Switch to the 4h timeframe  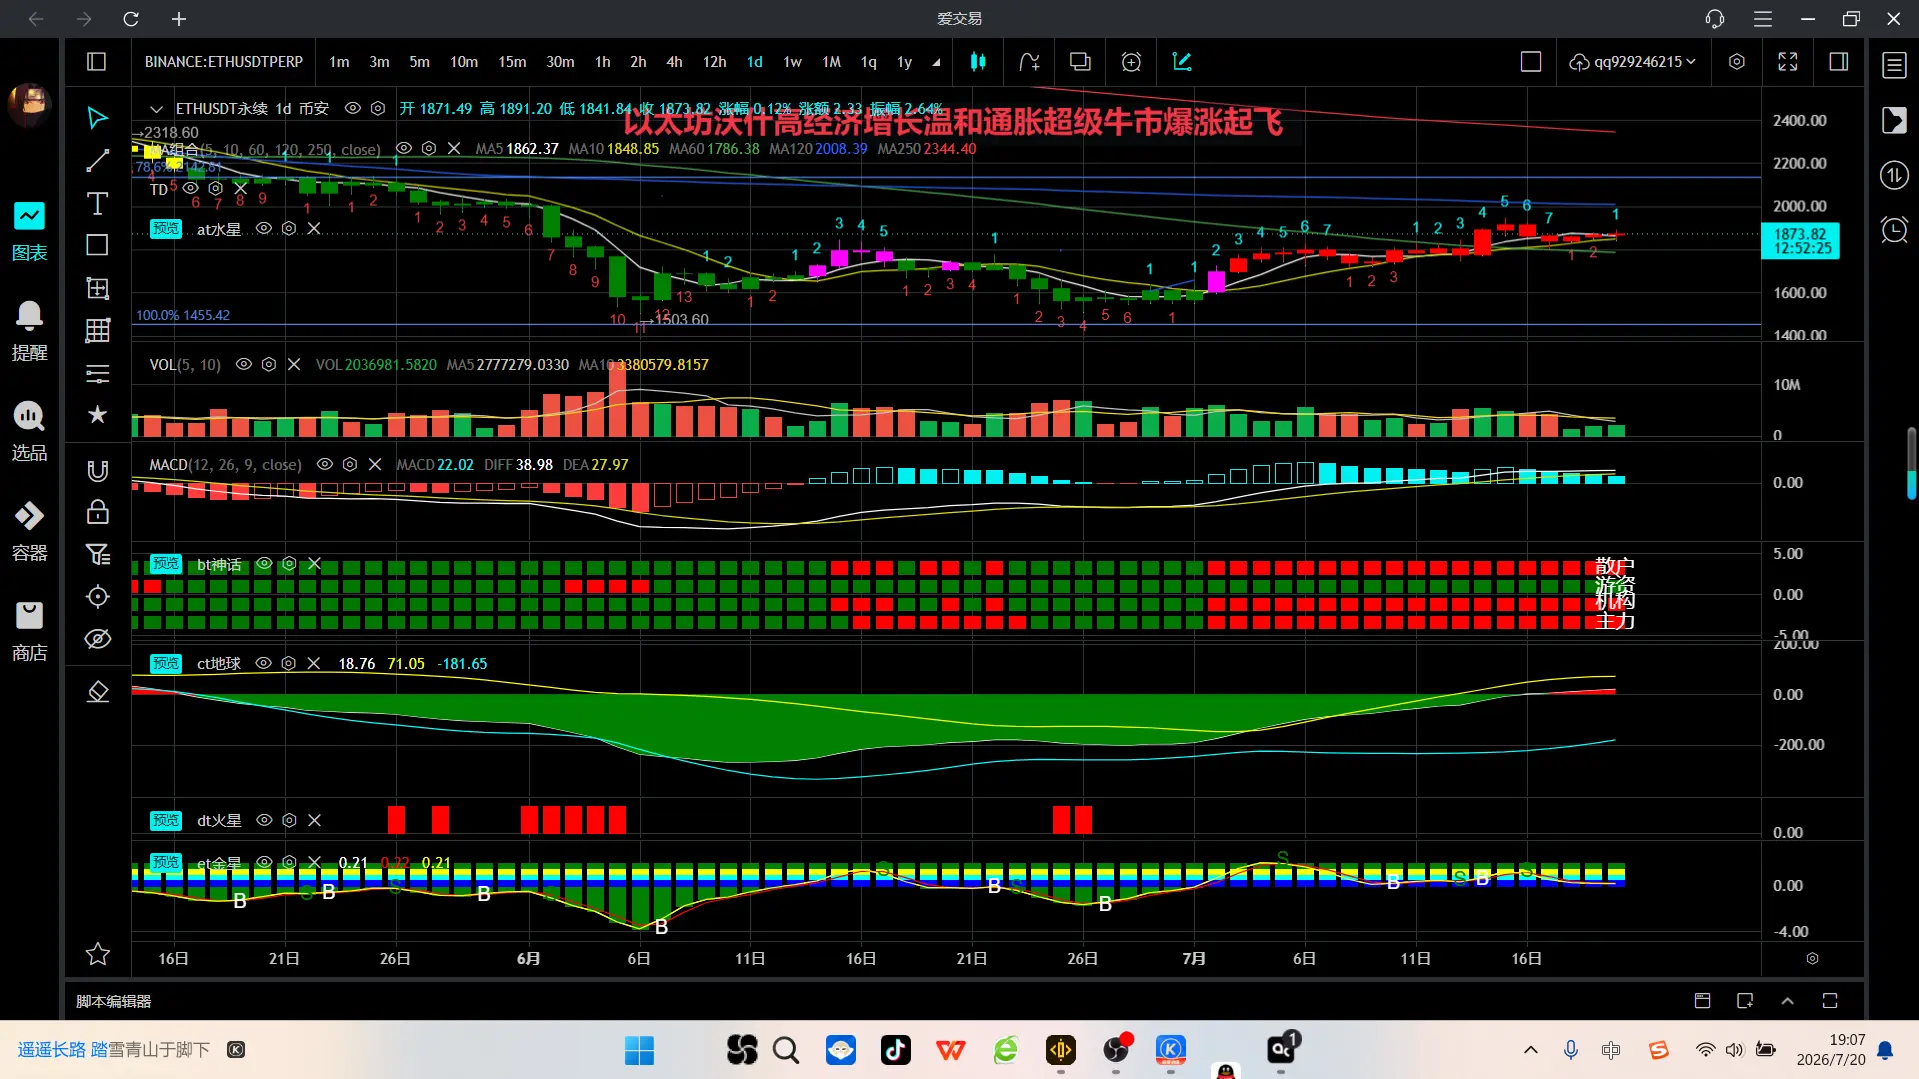[675, 62]
